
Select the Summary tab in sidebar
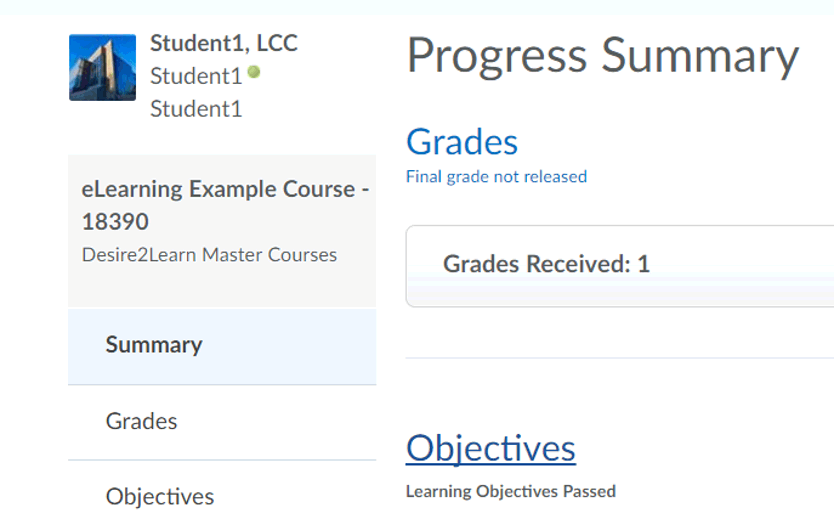coord(154,345)
